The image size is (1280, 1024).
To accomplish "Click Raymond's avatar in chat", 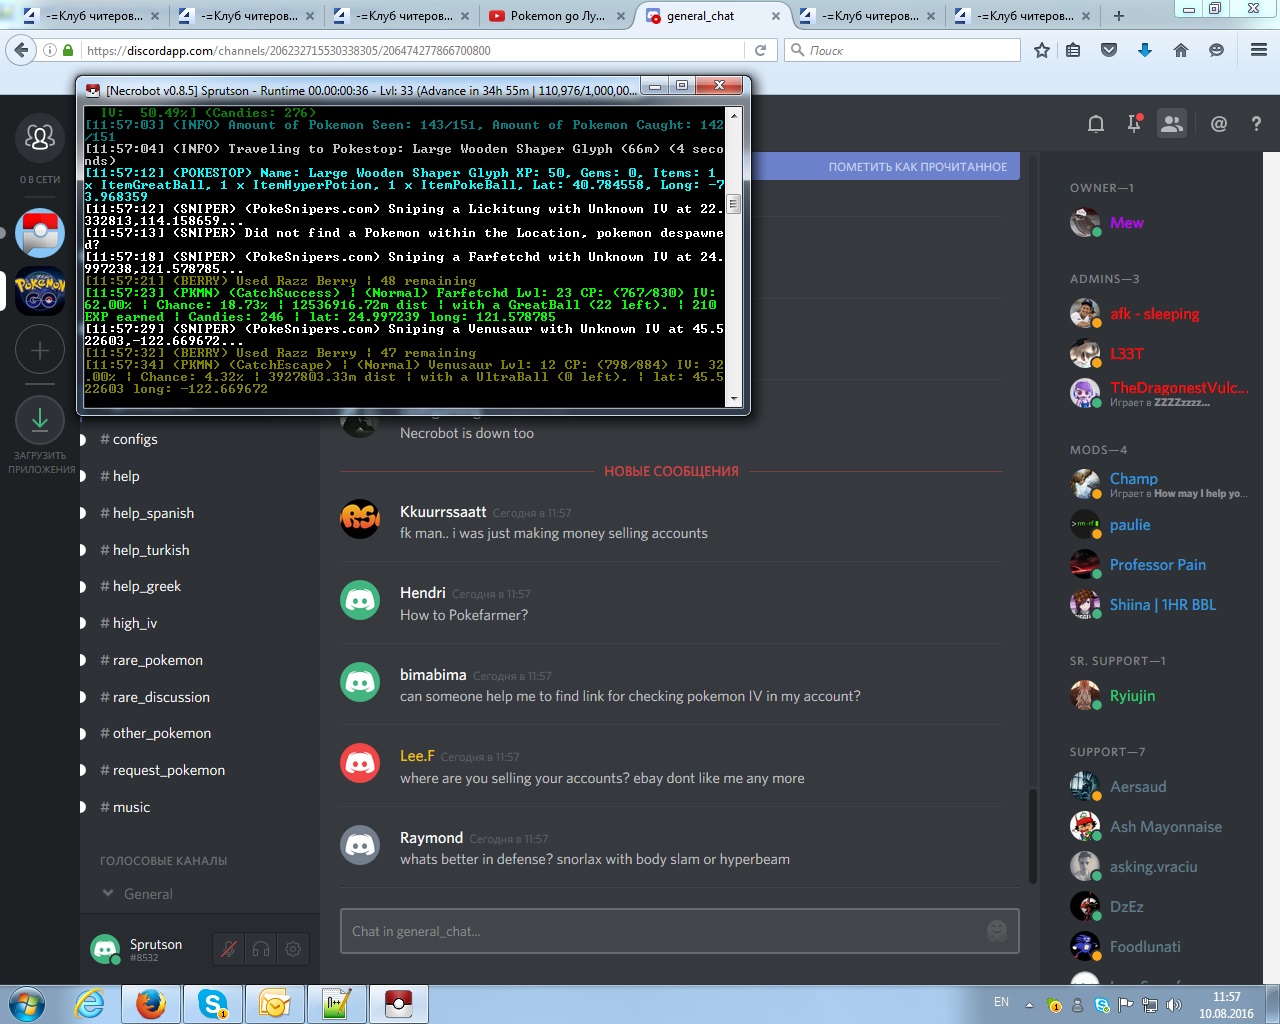I will click(360, 846).
